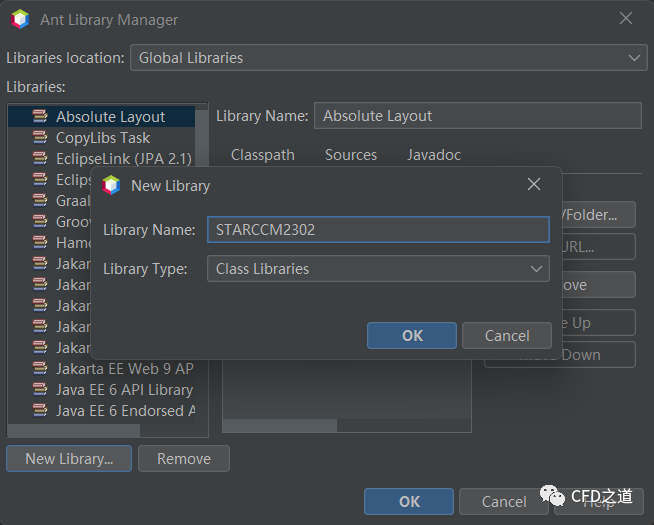Click the EclipseLink (JPA 2.1) library icon
This screenshot has height=525, width=654.
pyautogui.click(x=40, y=159)
